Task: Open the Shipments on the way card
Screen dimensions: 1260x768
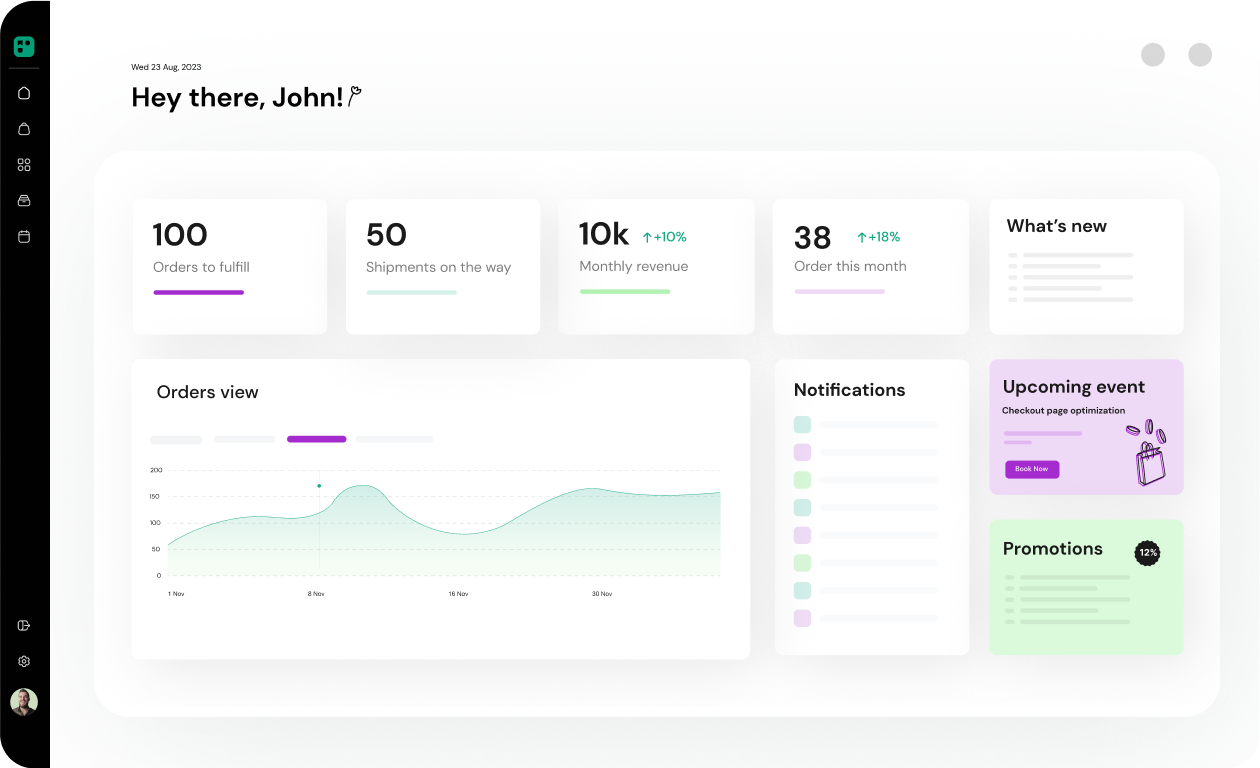Action: (x=443, y=266)
